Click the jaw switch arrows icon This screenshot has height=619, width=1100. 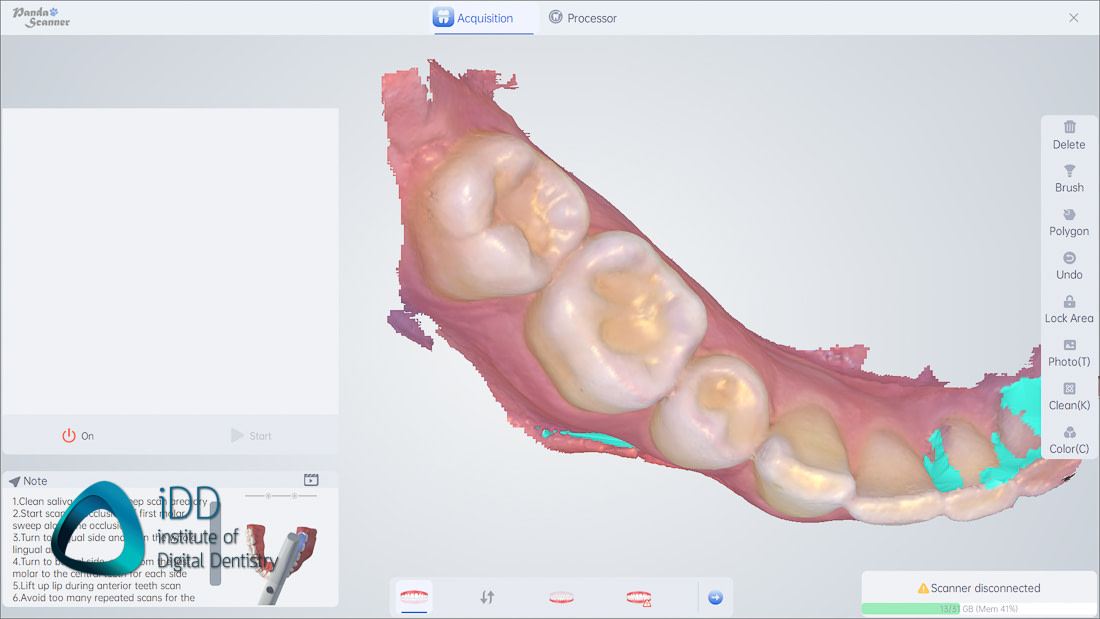click(x=487, y=596)
